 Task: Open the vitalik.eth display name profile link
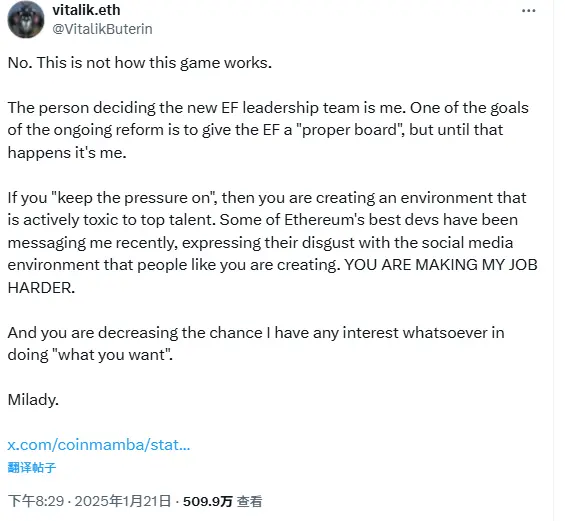(86, 10)
